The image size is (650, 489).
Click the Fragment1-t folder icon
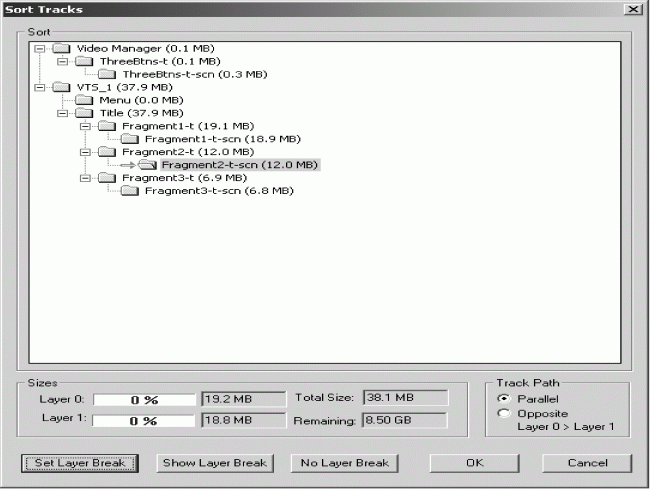(107, 126)
